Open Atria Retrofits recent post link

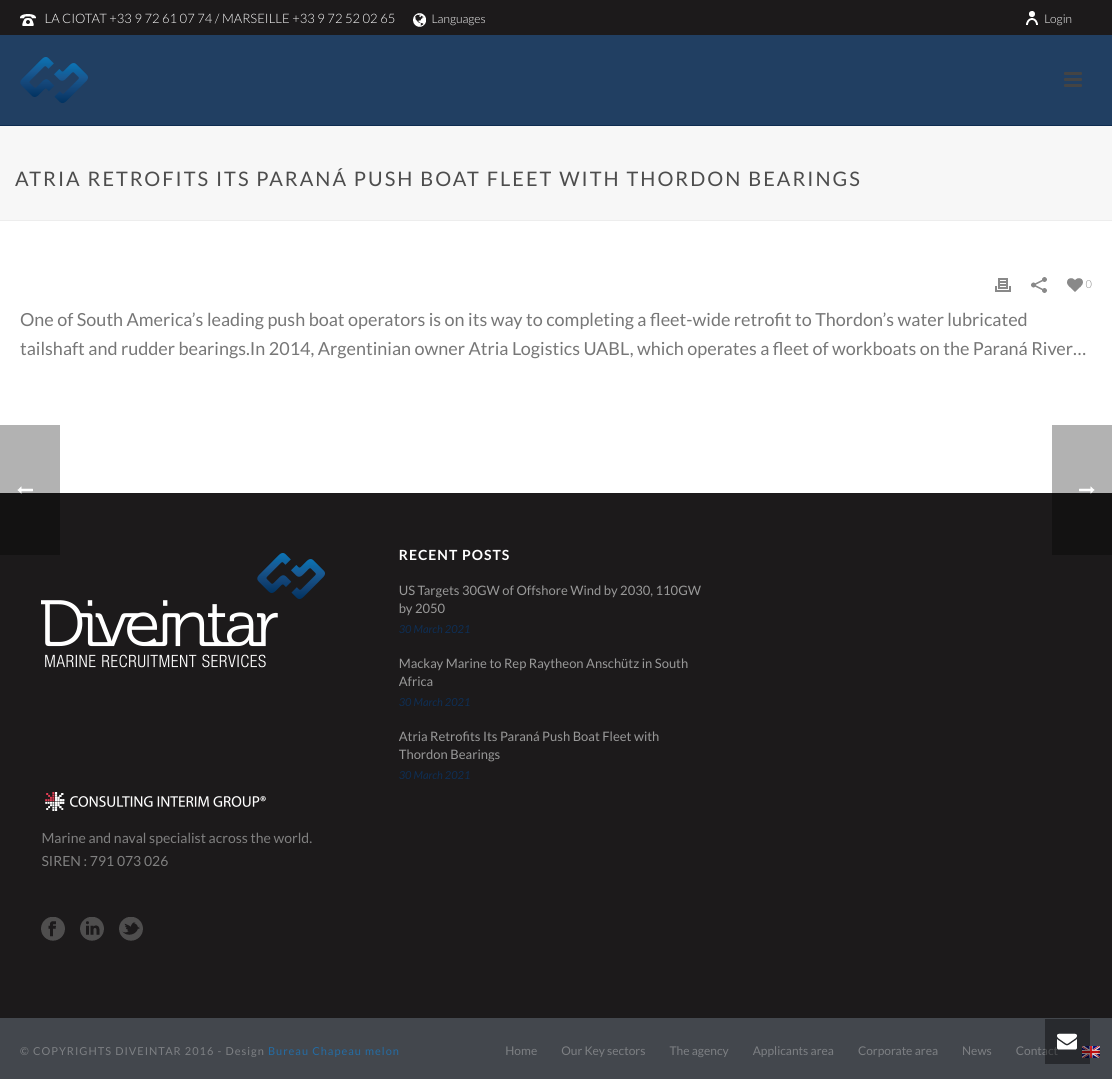528,746
